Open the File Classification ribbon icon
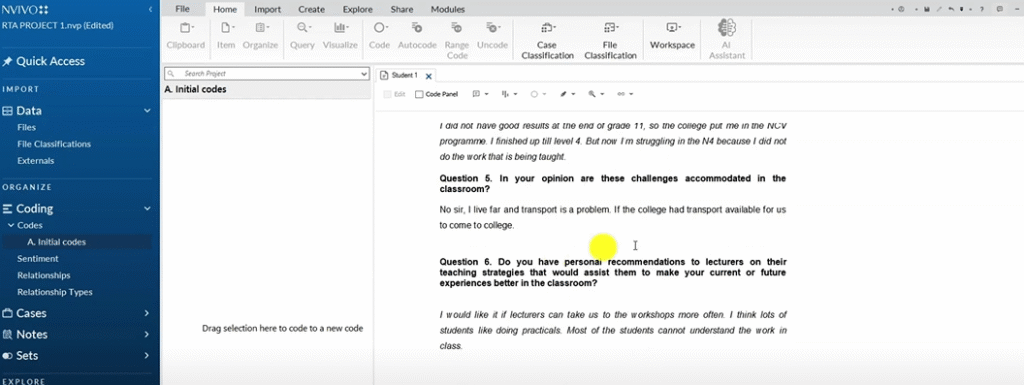This screenshot has height=385, width=1024. tap(610, 40)
